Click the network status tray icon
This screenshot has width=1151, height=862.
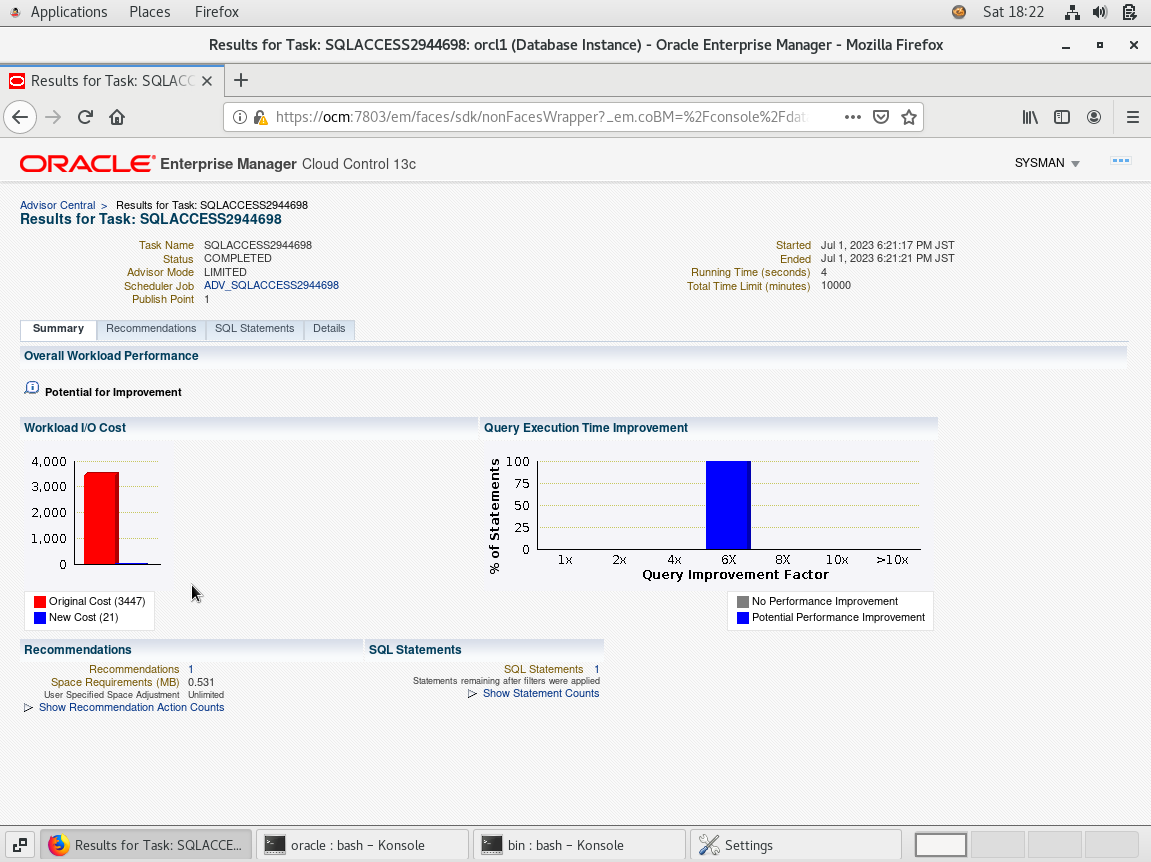[1072, 12]
